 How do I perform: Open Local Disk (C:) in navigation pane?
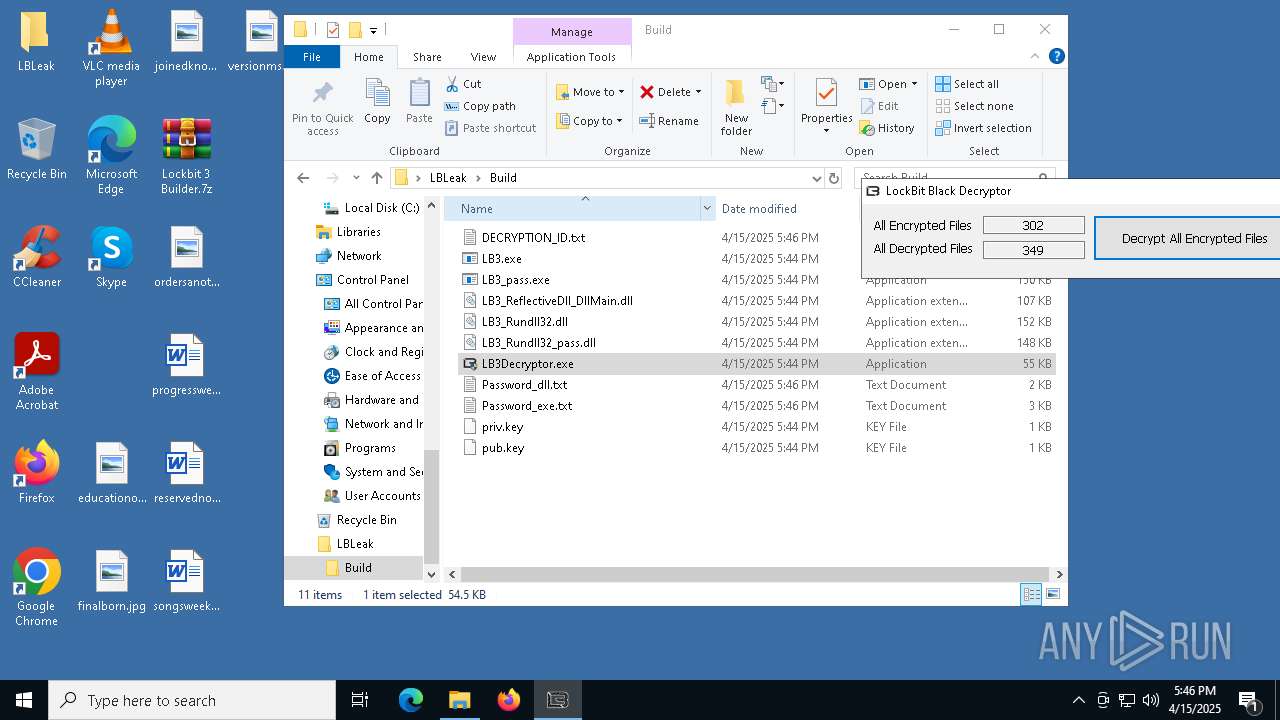coord(381,208)
